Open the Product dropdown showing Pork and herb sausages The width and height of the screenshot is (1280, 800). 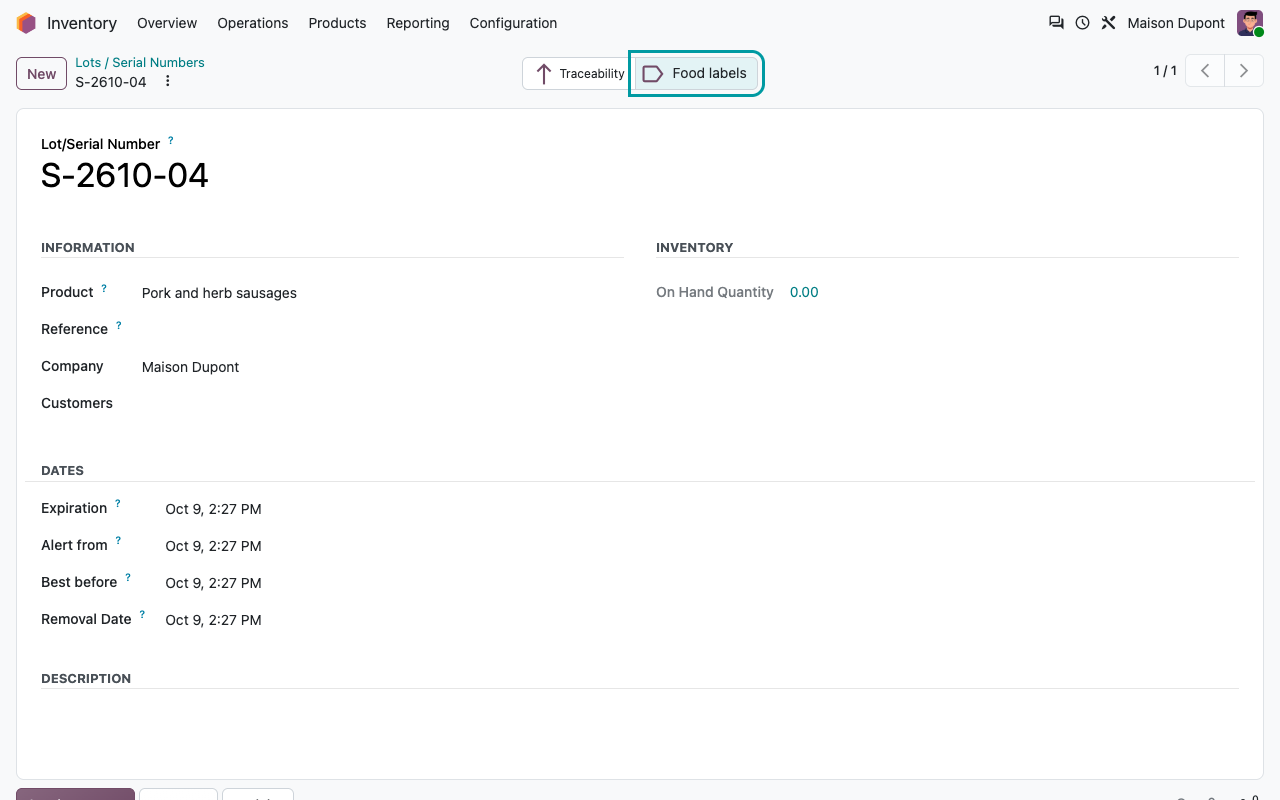click(382, 293)
